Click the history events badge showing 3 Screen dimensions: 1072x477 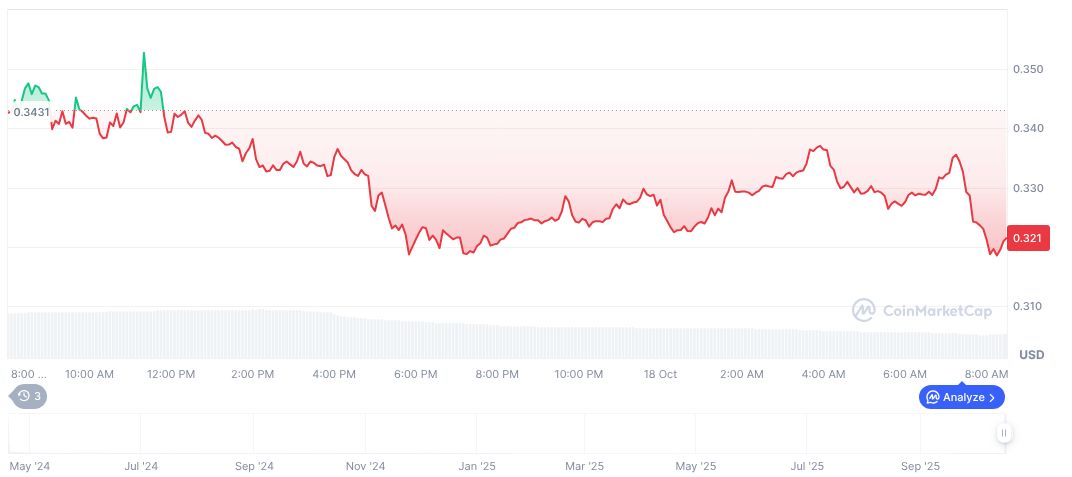[30, 396]
